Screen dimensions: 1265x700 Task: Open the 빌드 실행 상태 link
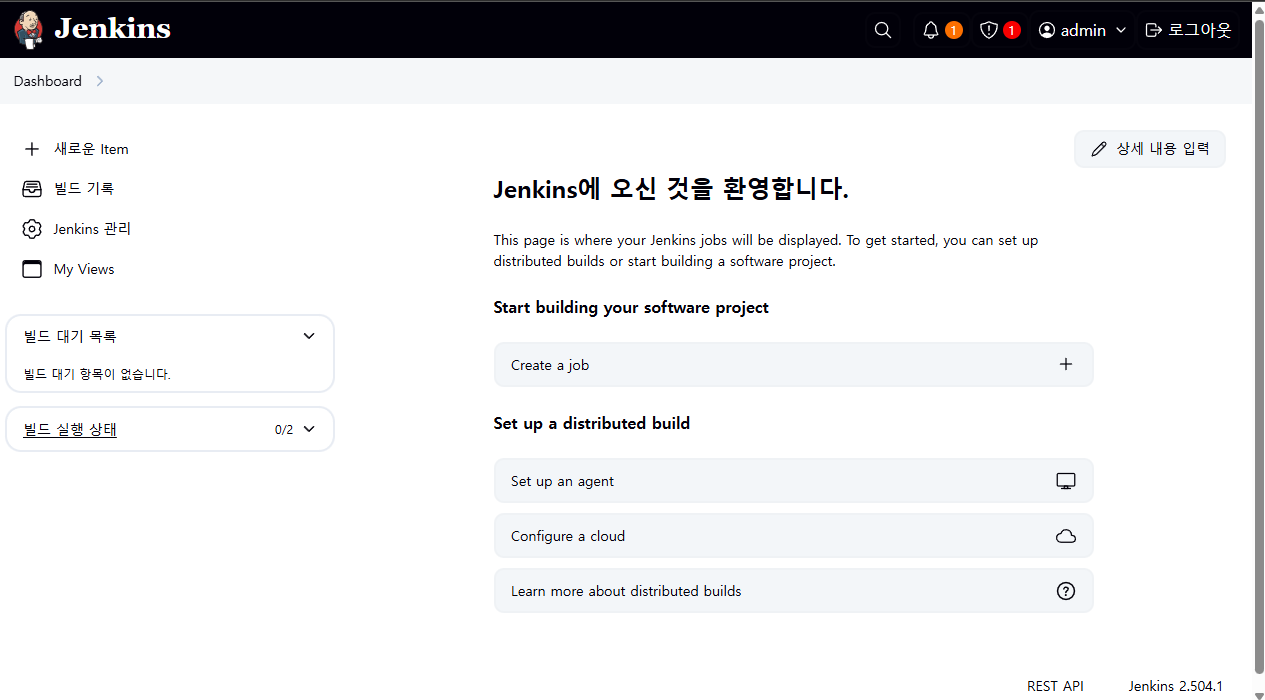[70, 429]
